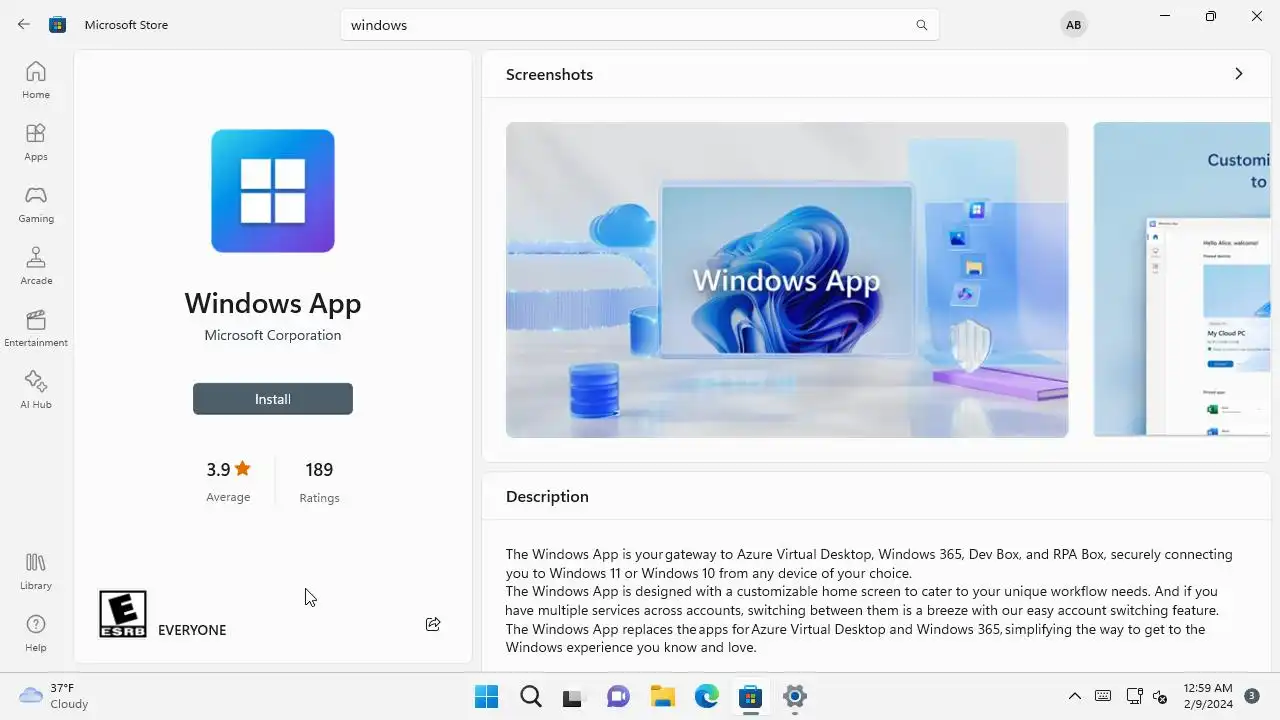Click the Microsoft Corporation publisher name
The width and height of the screenshot is (1280, 720).
[x=273, y=335]
